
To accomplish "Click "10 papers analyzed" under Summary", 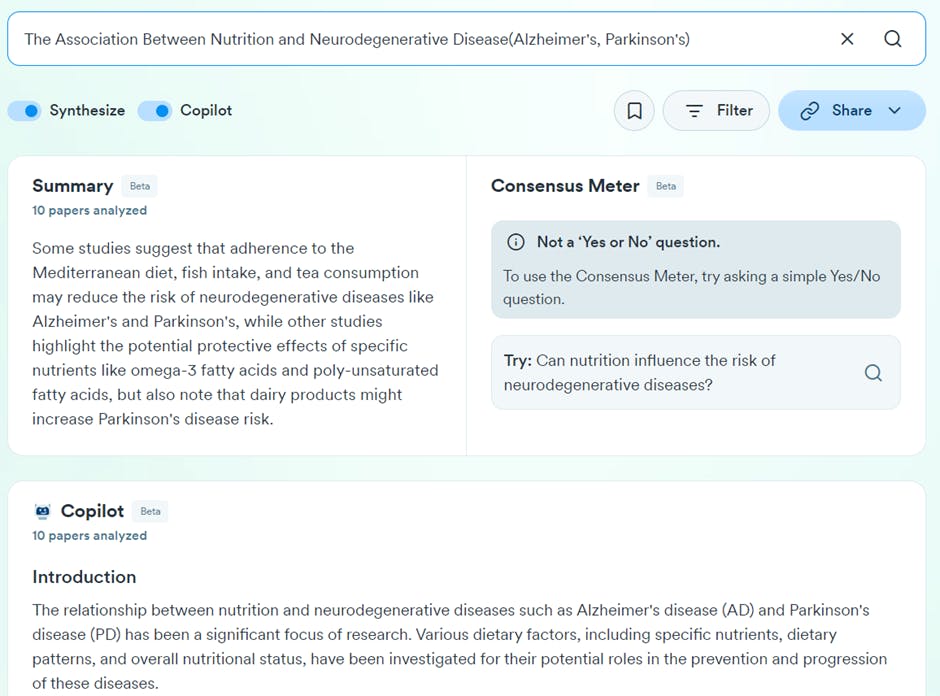I will tap(89, 211).
